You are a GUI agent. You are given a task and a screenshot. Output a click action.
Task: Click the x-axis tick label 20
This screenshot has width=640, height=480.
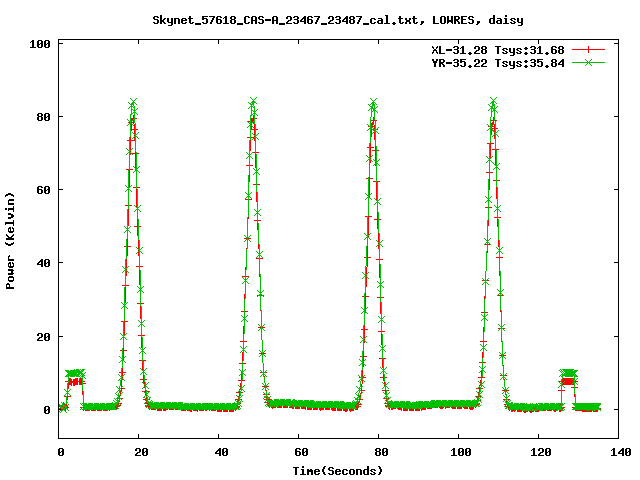click(138, 452)
